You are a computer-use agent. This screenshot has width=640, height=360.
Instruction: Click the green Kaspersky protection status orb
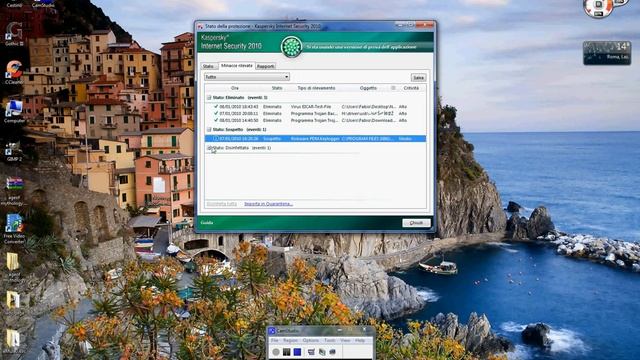tap(291, 47)
